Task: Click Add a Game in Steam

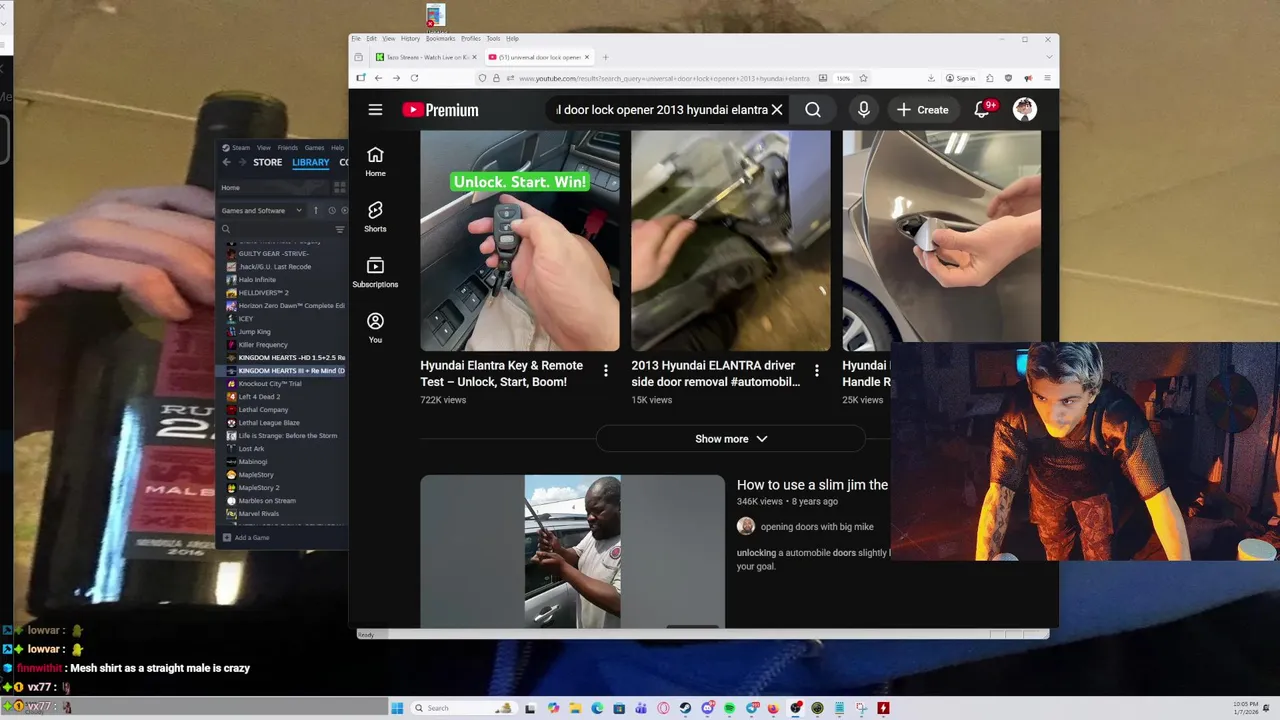Action: click(x=246, y=538)
